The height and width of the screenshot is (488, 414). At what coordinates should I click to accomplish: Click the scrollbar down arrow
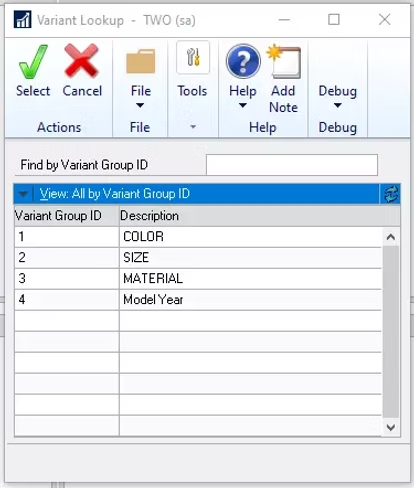pyautogui.click(x=391, y=427)
